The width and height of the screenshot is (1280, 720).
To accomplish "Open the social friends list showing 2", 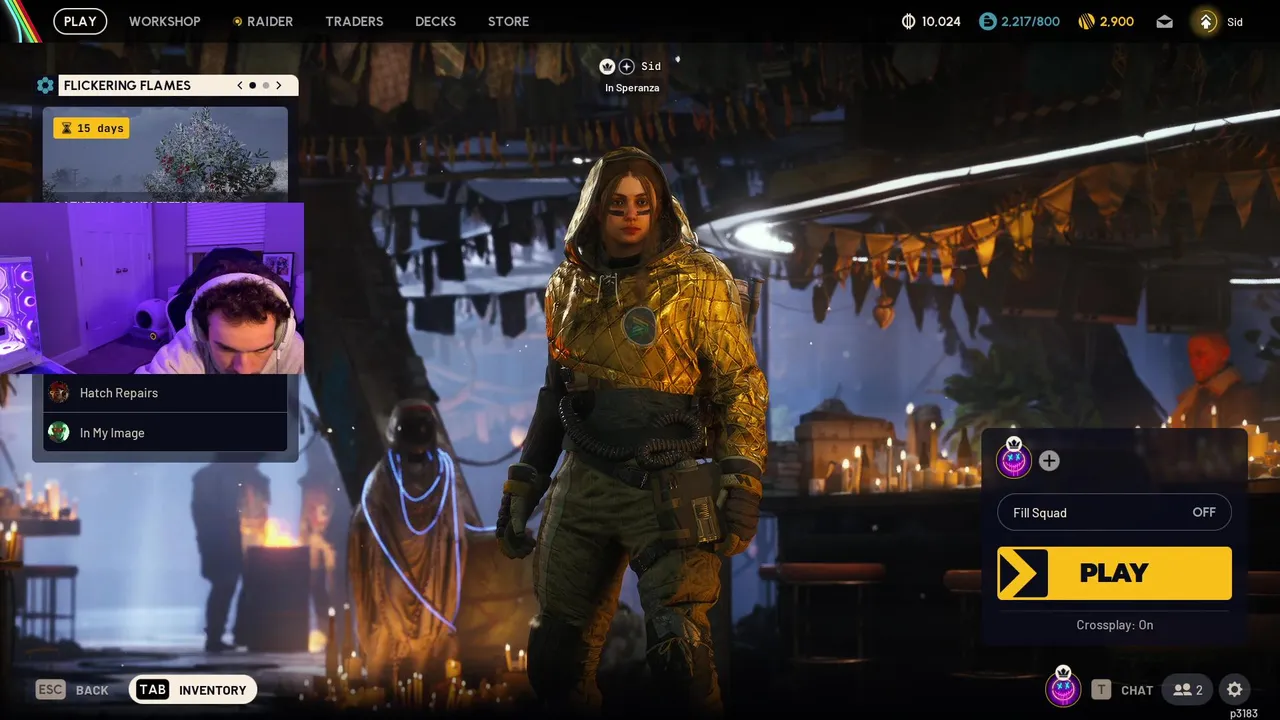I will (x=1187, y=690).
